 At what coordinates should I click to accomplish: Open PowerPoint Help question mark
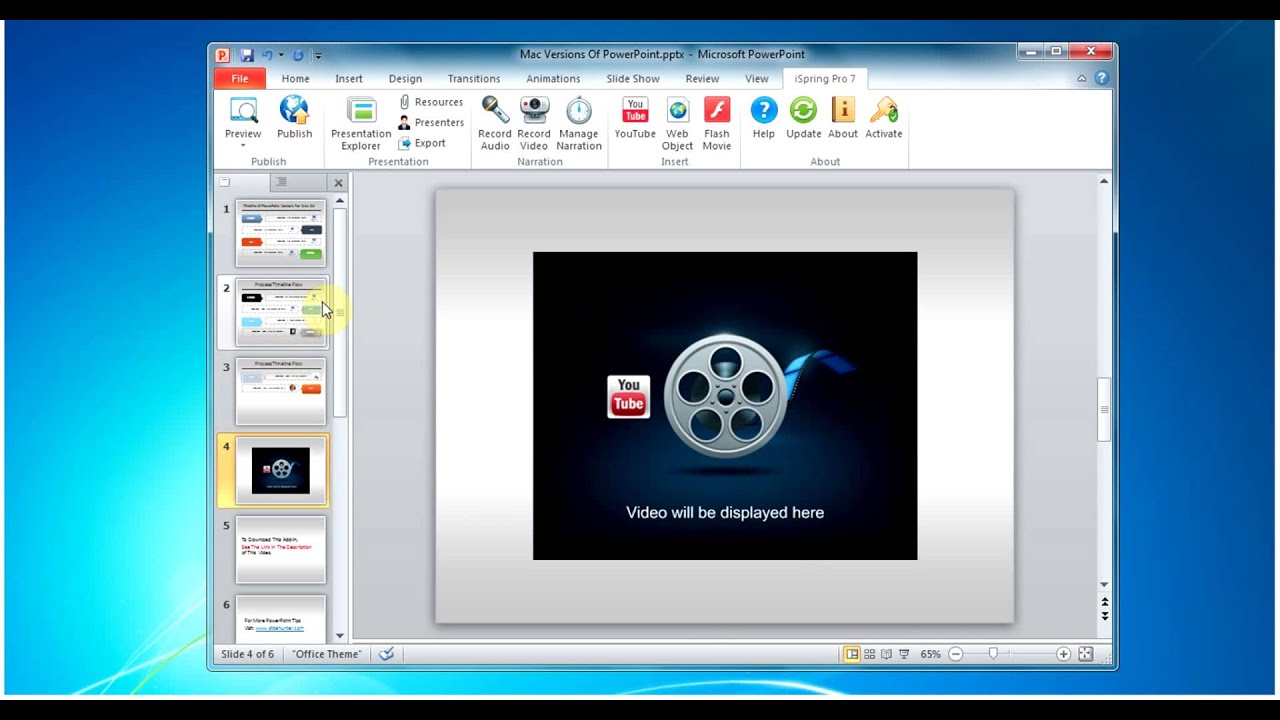[x=1102, y=78]
